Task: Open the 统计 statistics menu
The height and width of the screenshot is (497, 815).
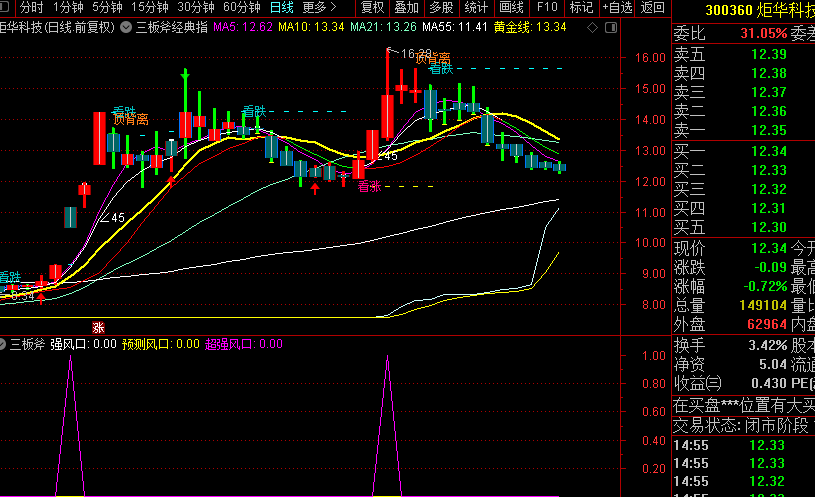Action: [476, 8]
